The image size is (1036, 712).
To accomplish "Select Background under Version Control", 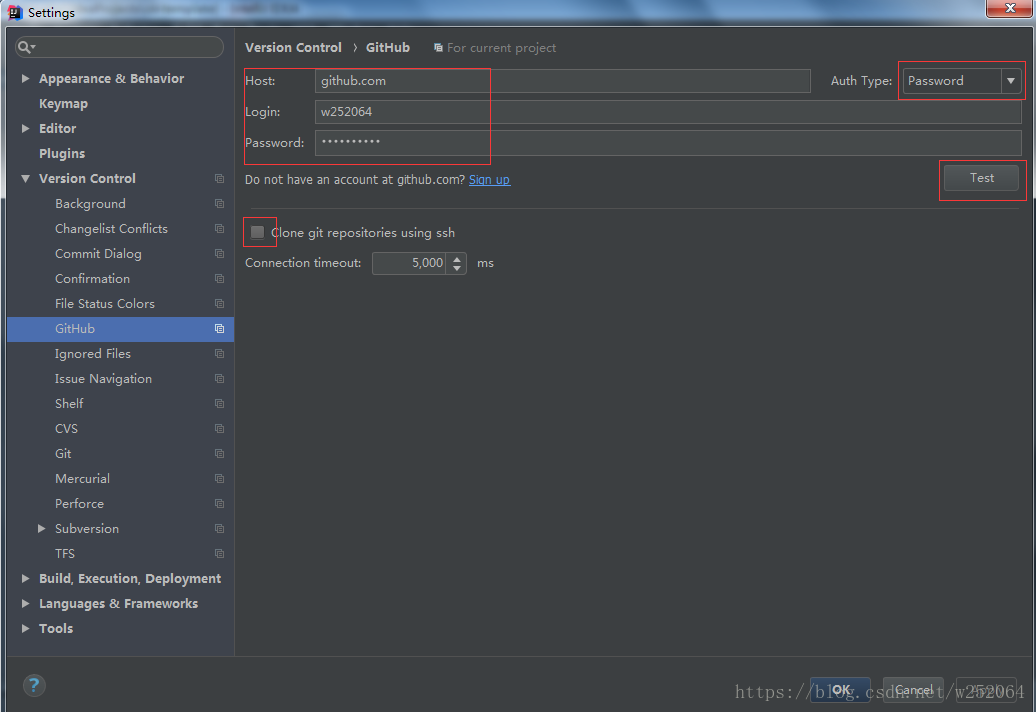I will tap(91, 204).
